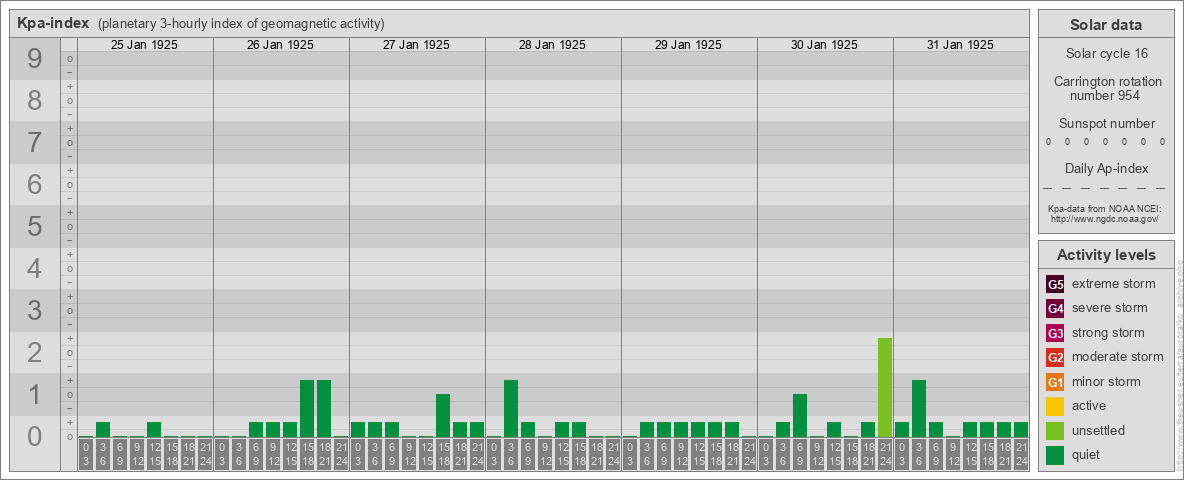
Task: Click the 'Solar data' panel heading
Action: click(x=1106, y=25)
